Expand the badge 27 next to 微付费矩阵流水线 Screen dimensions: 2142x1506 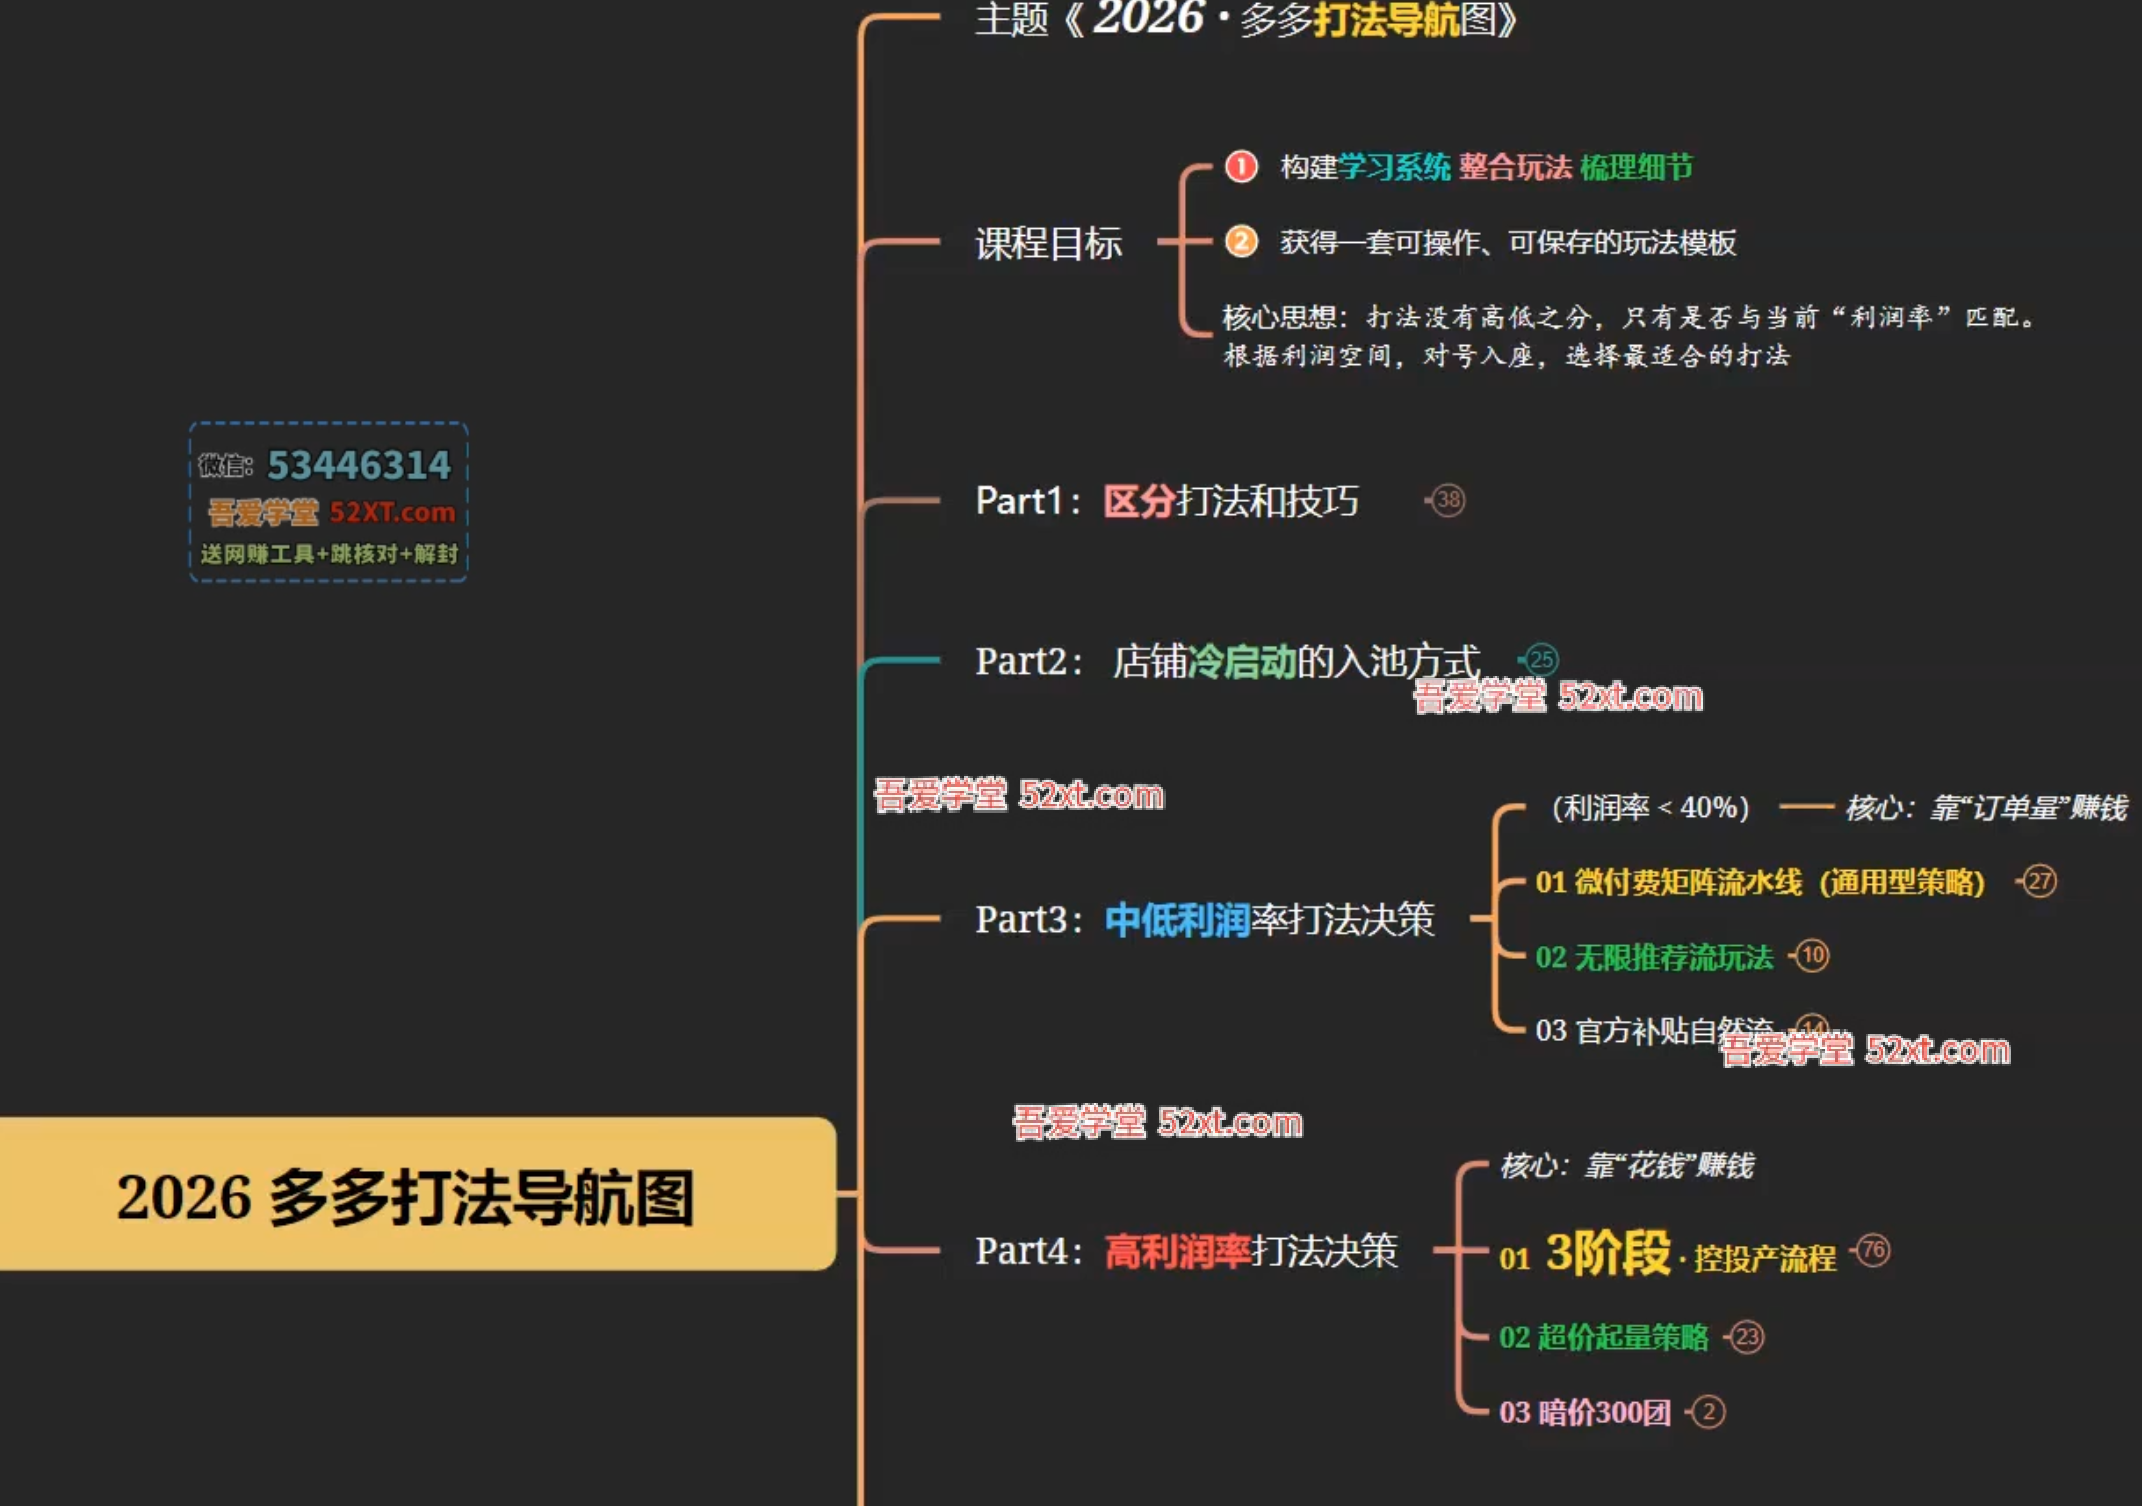pos(2040,881)
